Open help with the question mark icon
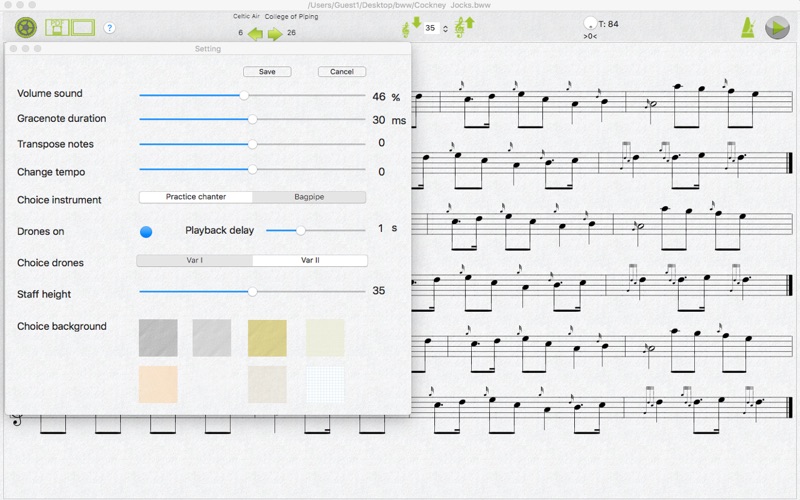The height and width of the screenshot is (500, 800). [x=109, y=28]
